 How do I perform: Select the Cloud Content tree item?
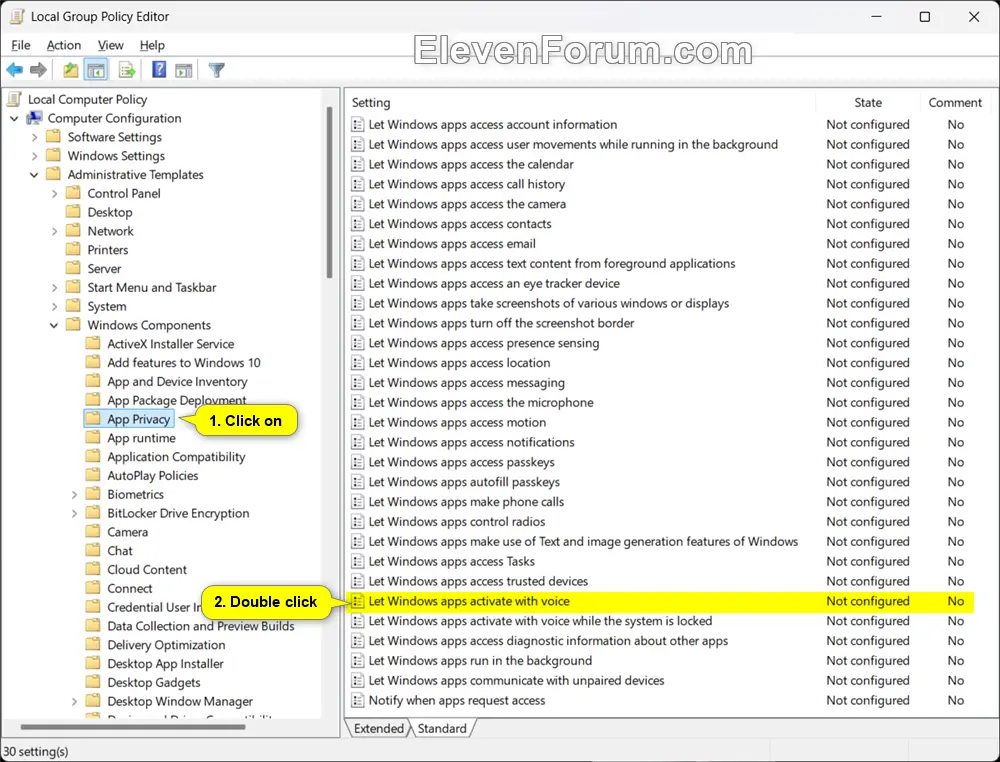pyautogui.click(x=147, y=569)
